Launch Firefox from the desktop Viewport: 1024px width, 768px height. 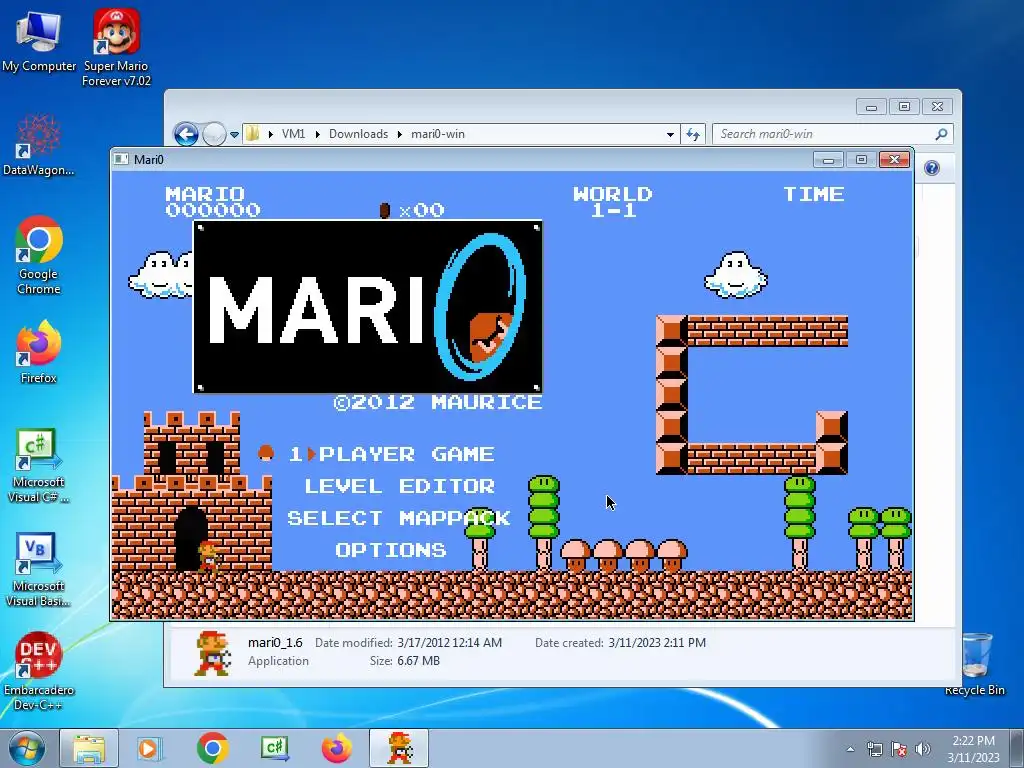coord(39,352)
